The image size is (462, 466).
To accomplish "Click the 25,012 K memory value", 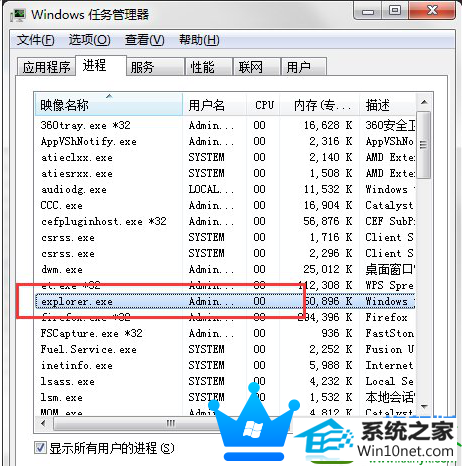I will point(328,269).
